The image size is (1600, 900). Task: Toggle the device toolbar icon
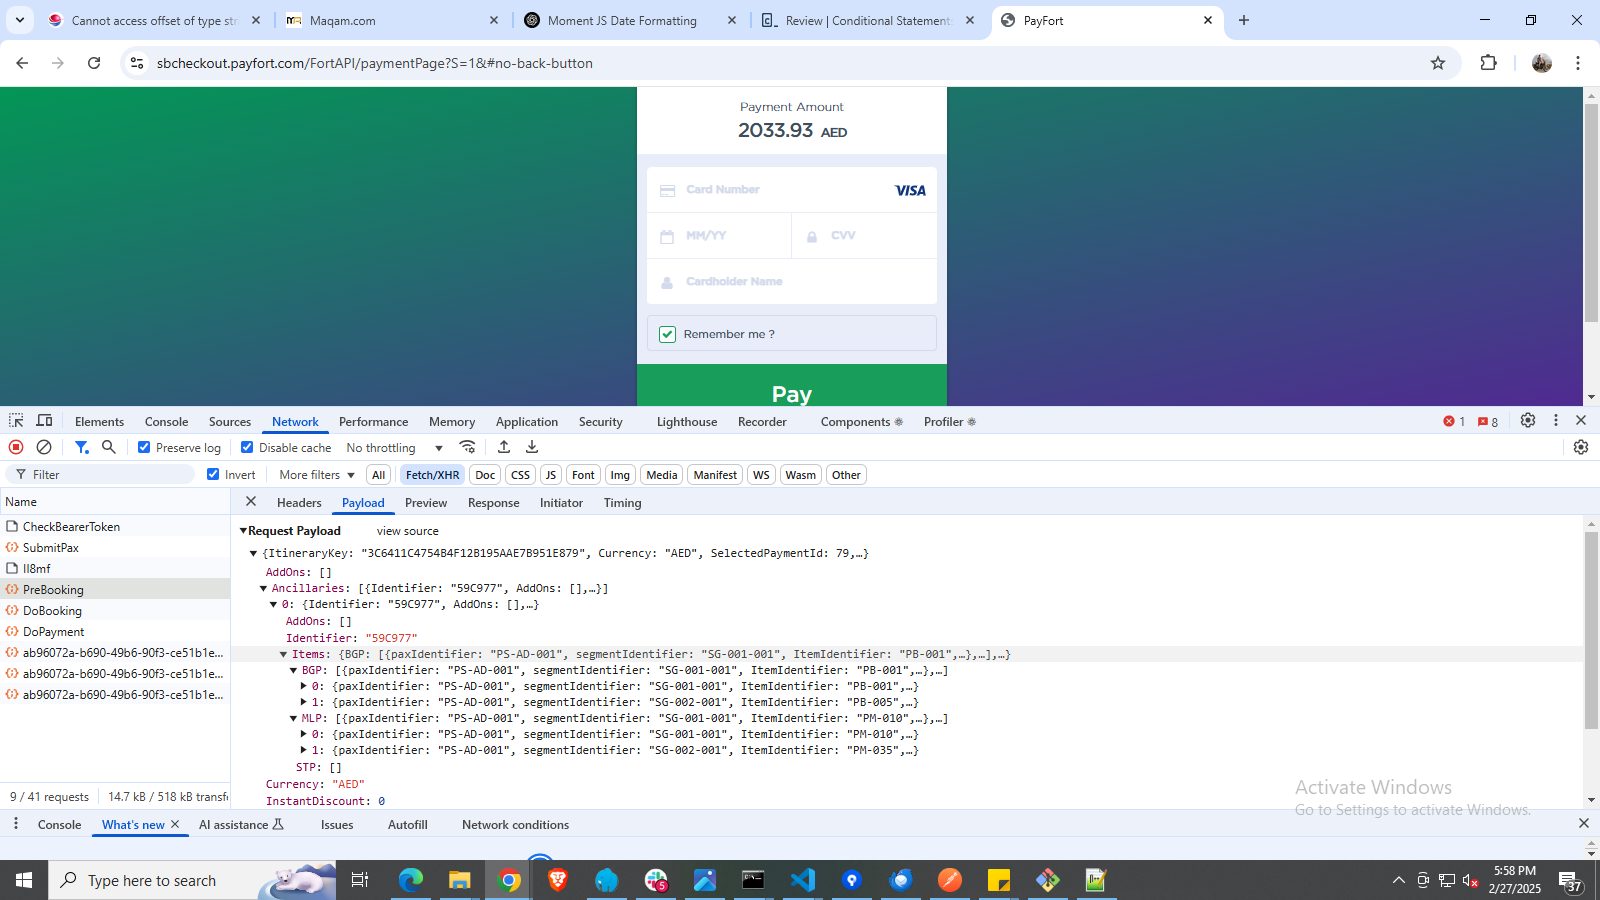44,421
